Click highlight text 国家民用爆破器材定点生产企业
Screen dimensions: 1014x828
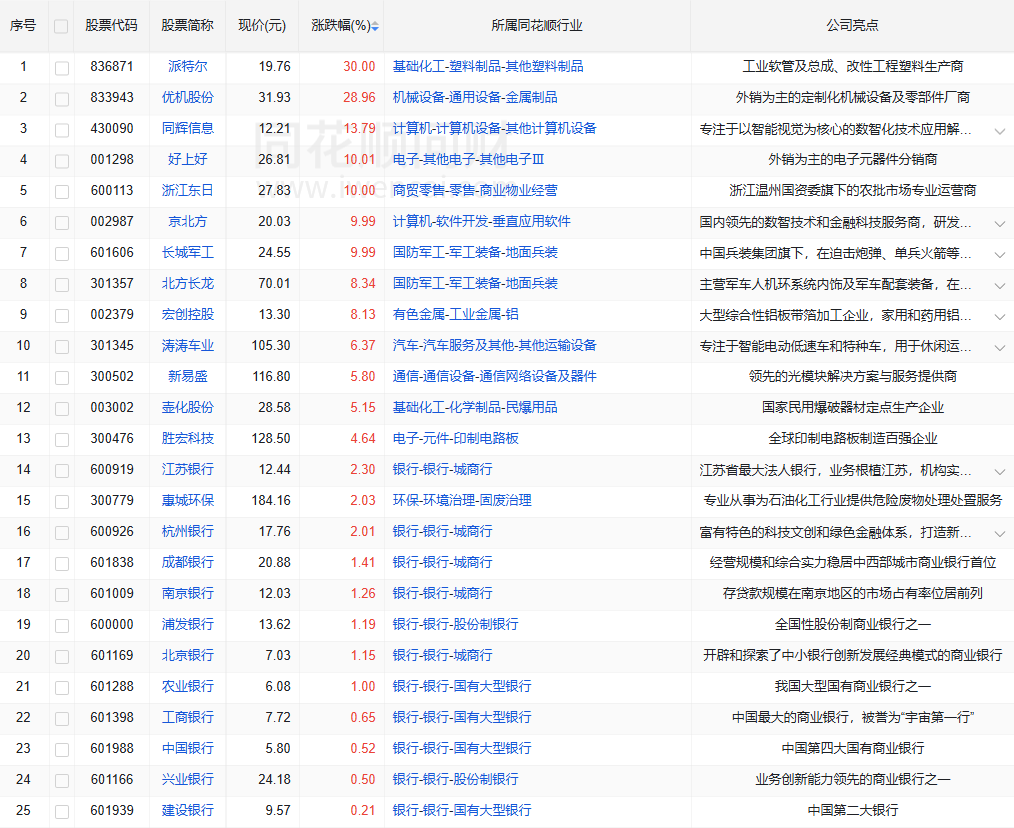tap(852, 407)
